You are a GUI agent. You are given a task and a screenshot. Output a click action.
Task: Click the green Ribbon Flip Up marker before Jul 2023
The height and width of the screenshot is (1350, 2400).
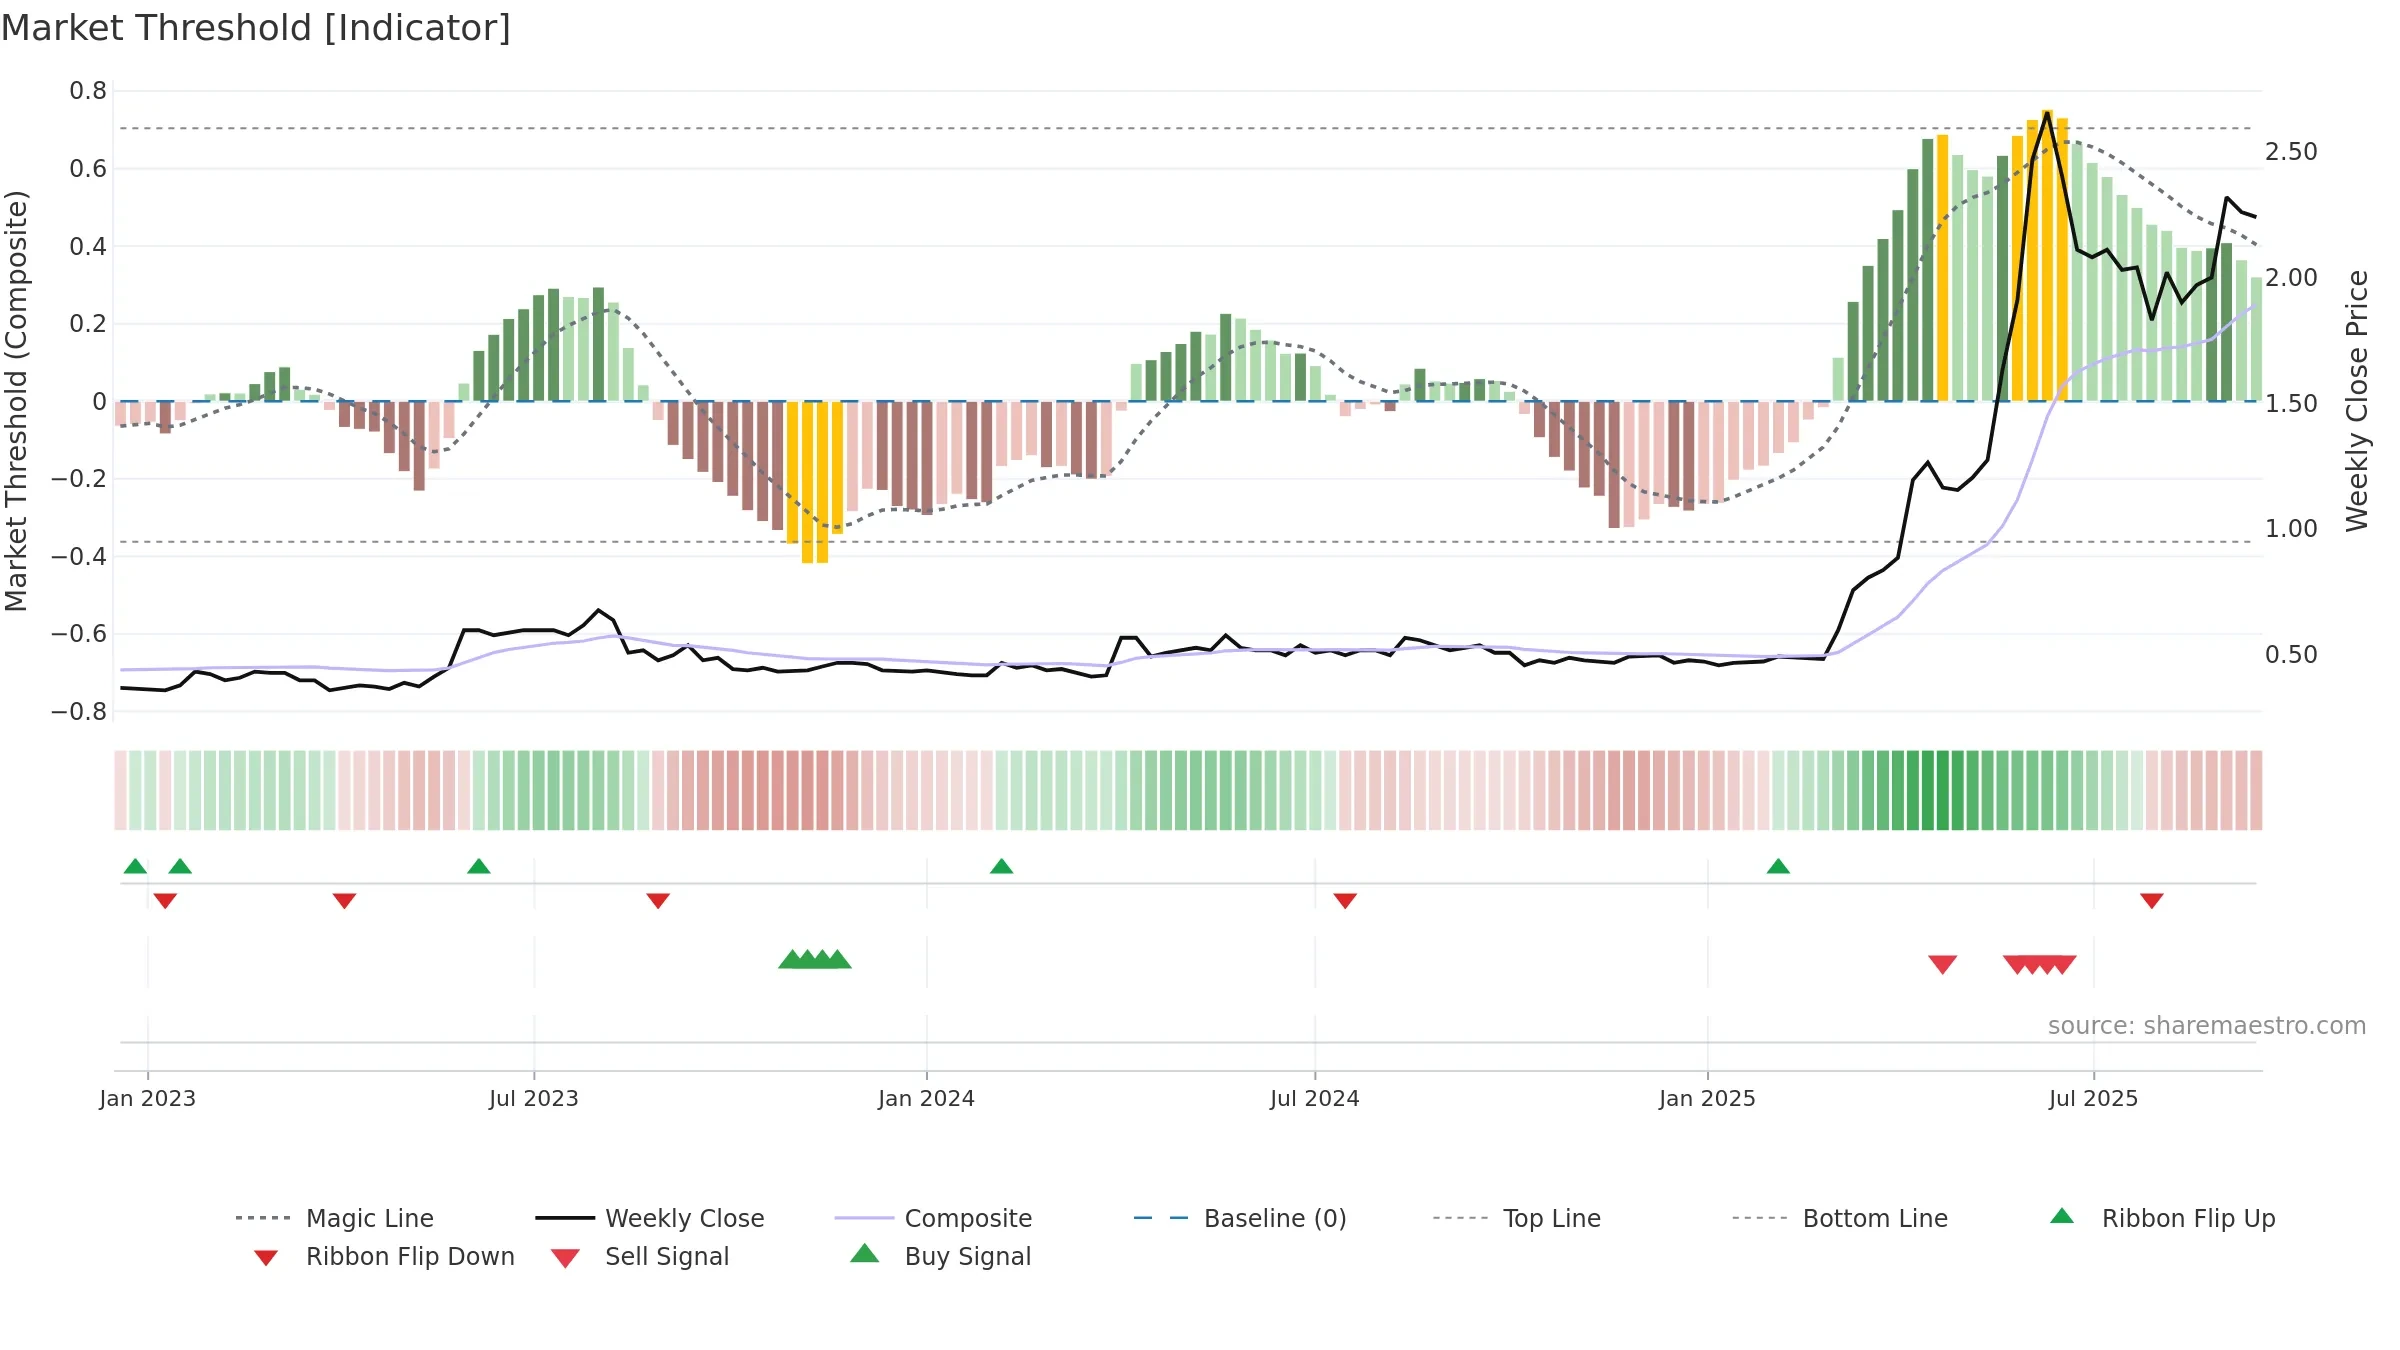(479, 866)
